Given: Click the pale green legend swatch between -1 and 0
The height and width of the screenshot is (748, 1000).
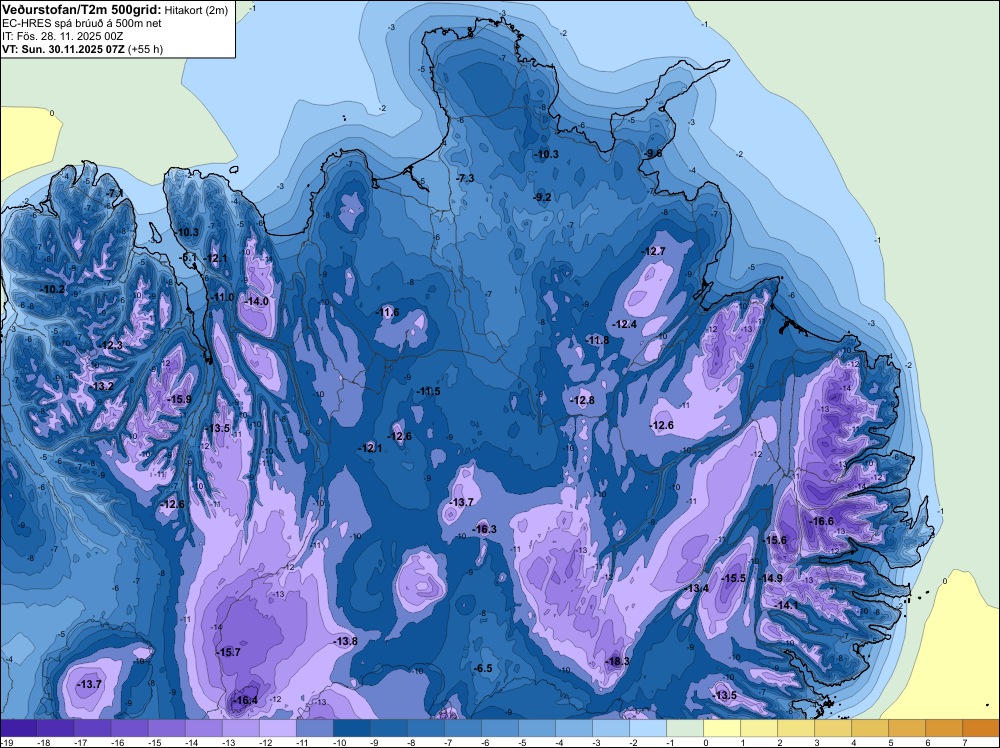Looking at the screenshot, I should (685, 728).
